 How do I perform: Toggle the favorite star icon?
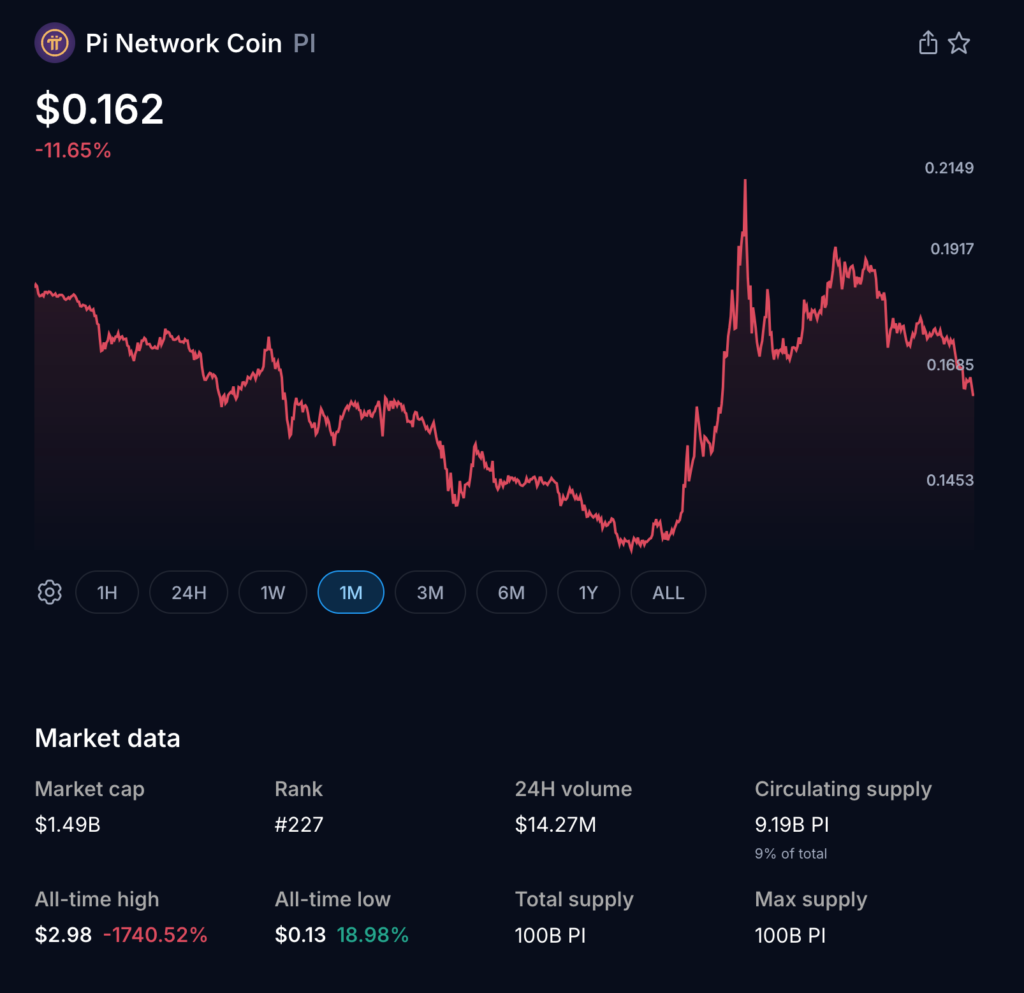click(959, 43)
